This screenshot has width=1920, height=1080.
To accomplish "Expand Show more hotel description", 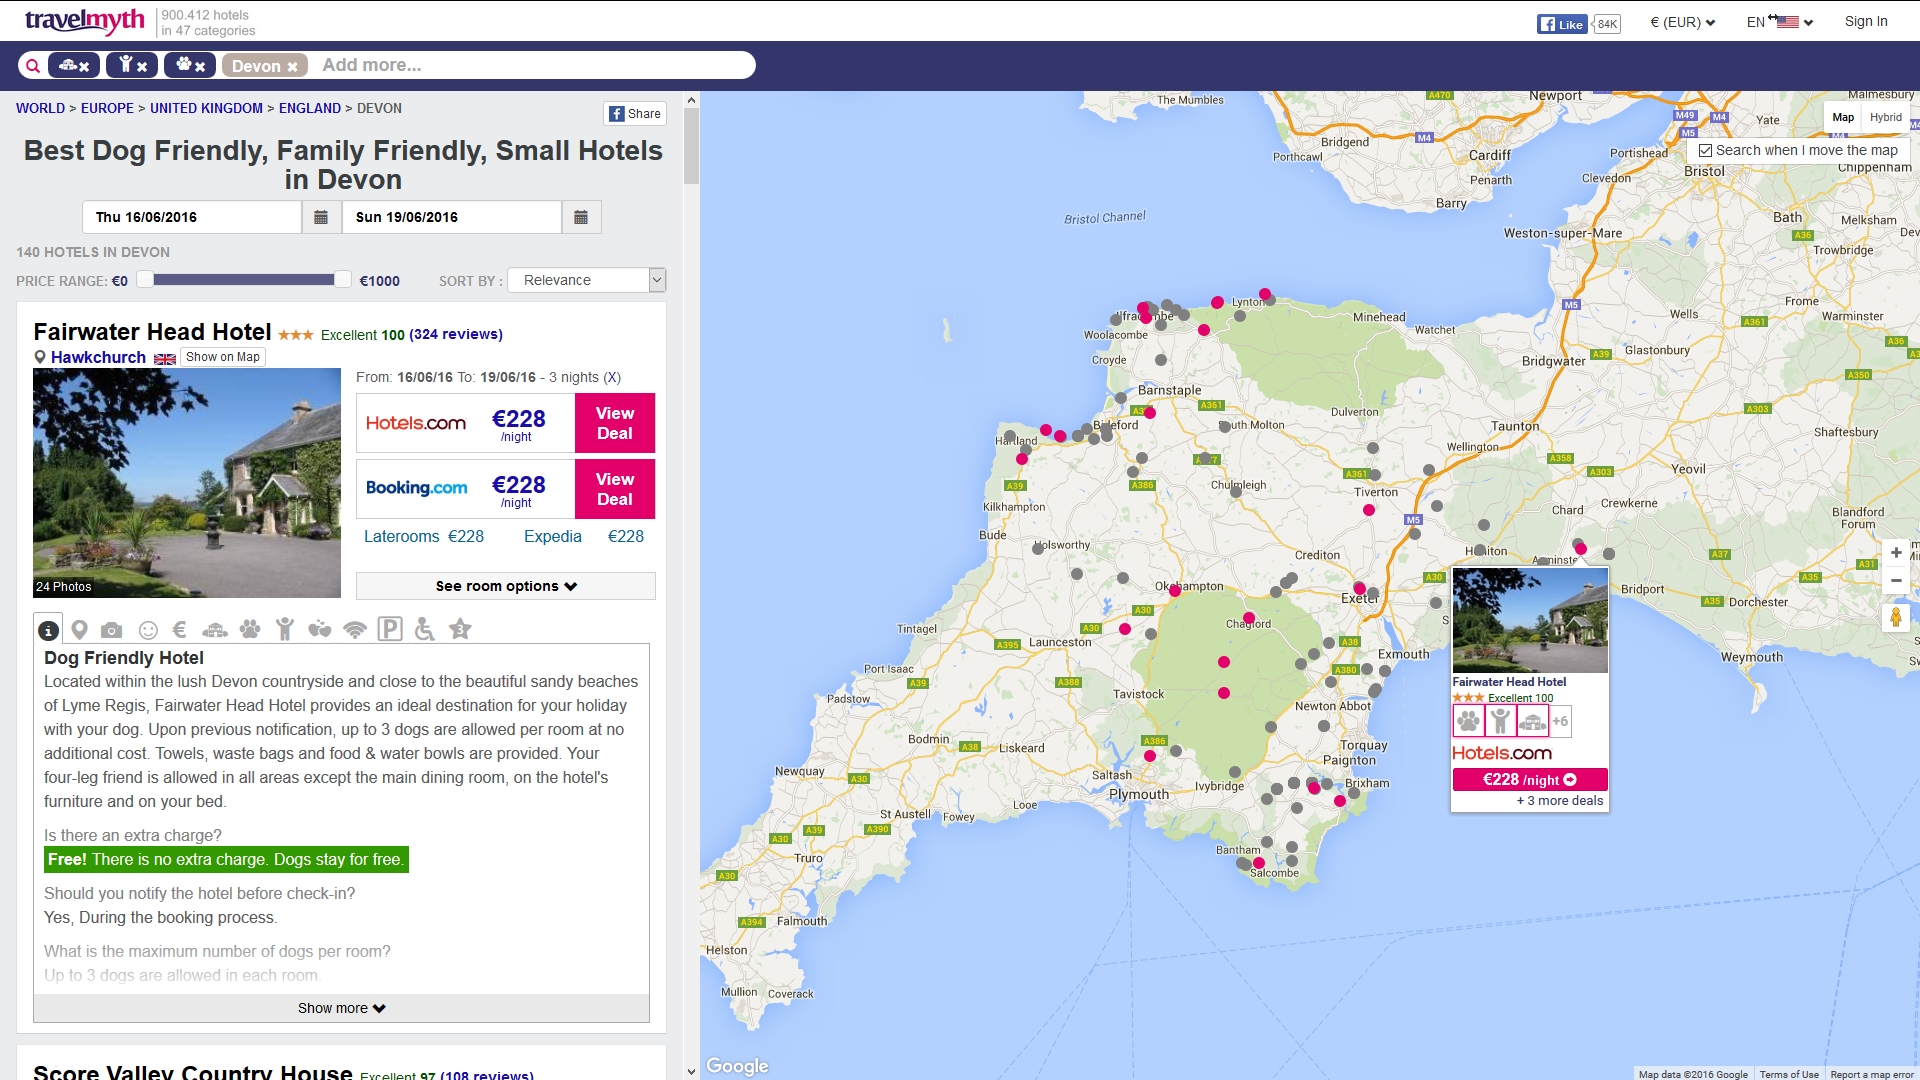I will point(341,1008).
